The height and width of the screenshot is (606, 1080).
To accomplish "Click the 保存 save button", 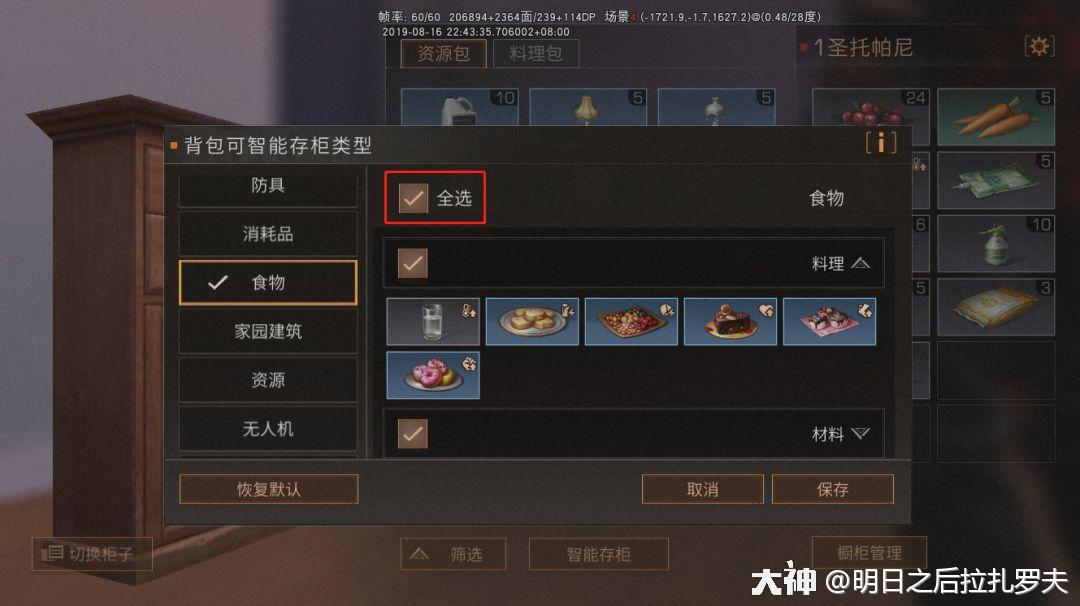I will [x=833, y=489].
